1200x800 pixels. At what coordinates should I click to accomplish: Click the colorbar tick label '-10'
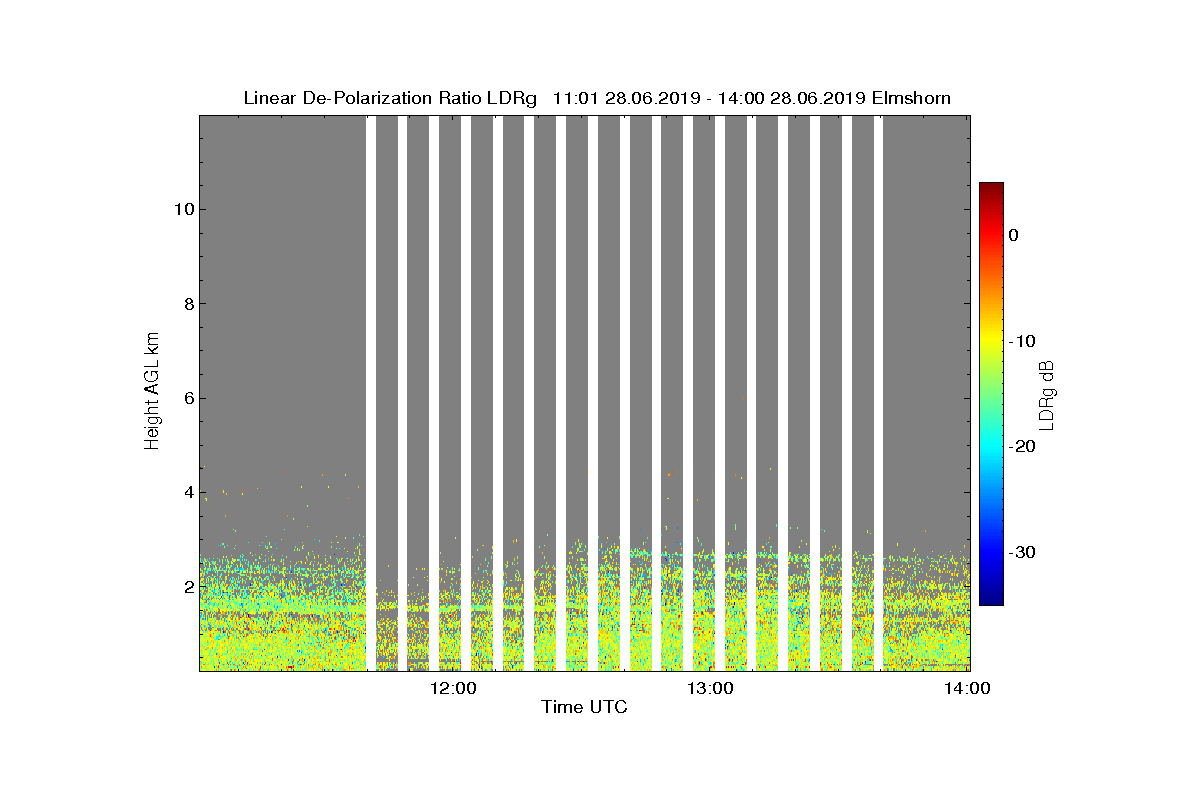pyautogui.click(x=1021, y=341)
